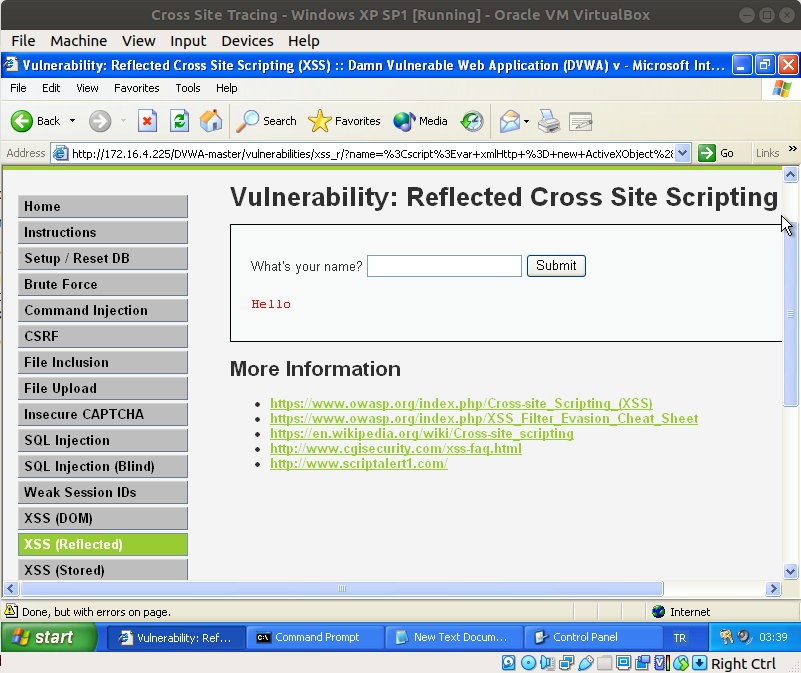Click the keys icon in system tray
Viewport: 801px width, 673px height.
[726, 637]
